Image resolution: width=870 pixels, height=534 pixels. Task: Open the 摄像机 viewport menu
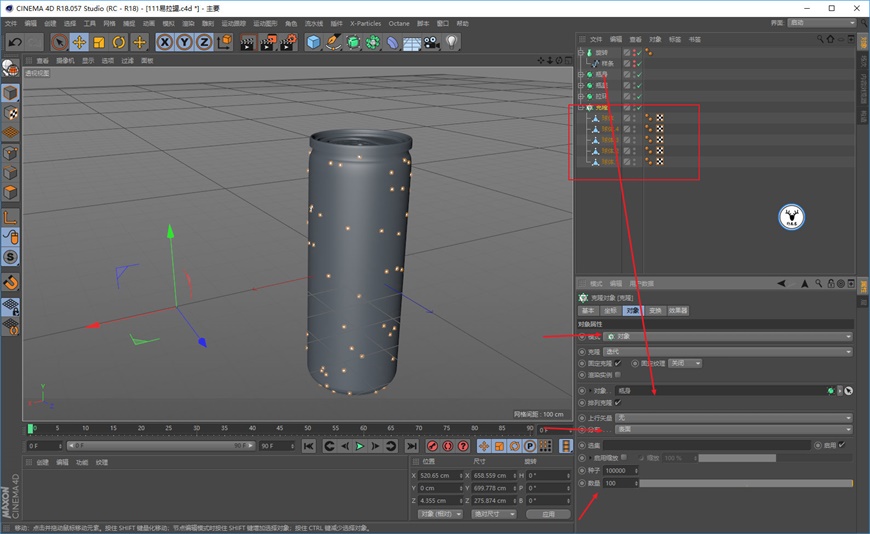point(65,61)
